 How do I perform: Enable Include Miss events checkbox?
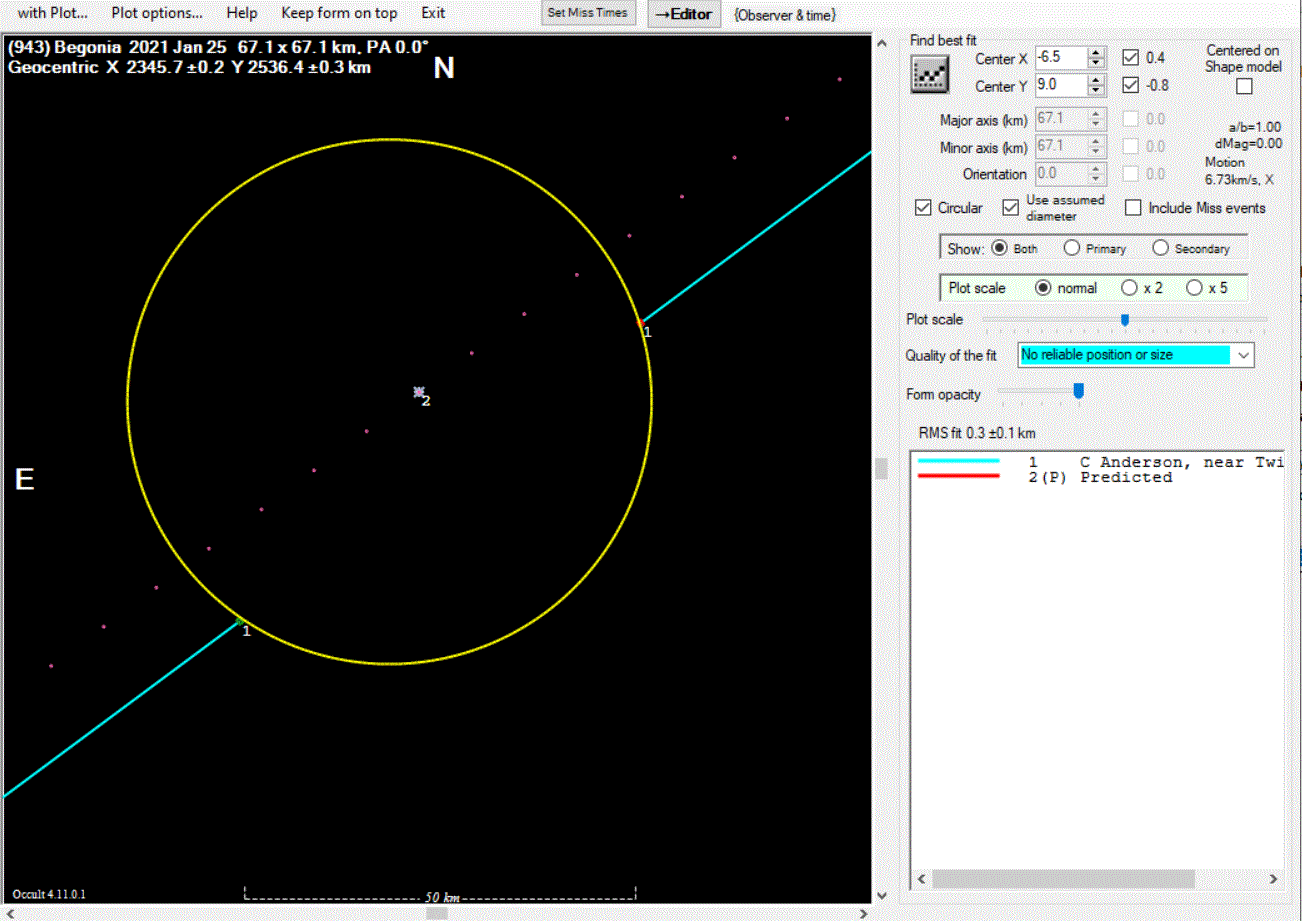[1133, 208]
